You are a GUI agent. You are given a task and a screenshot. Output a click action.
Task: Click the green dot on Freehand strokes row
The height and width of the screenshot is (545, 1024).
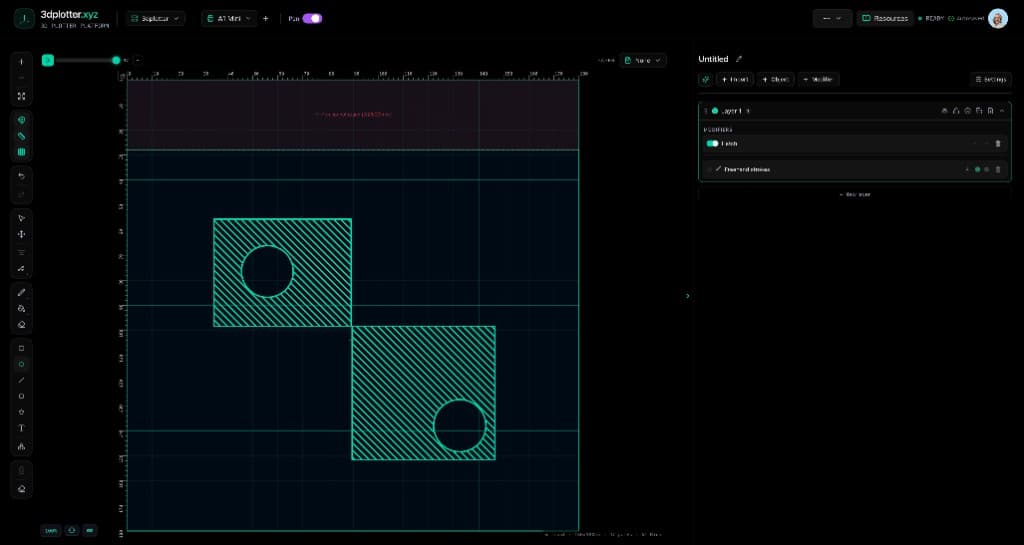[978, 169]
